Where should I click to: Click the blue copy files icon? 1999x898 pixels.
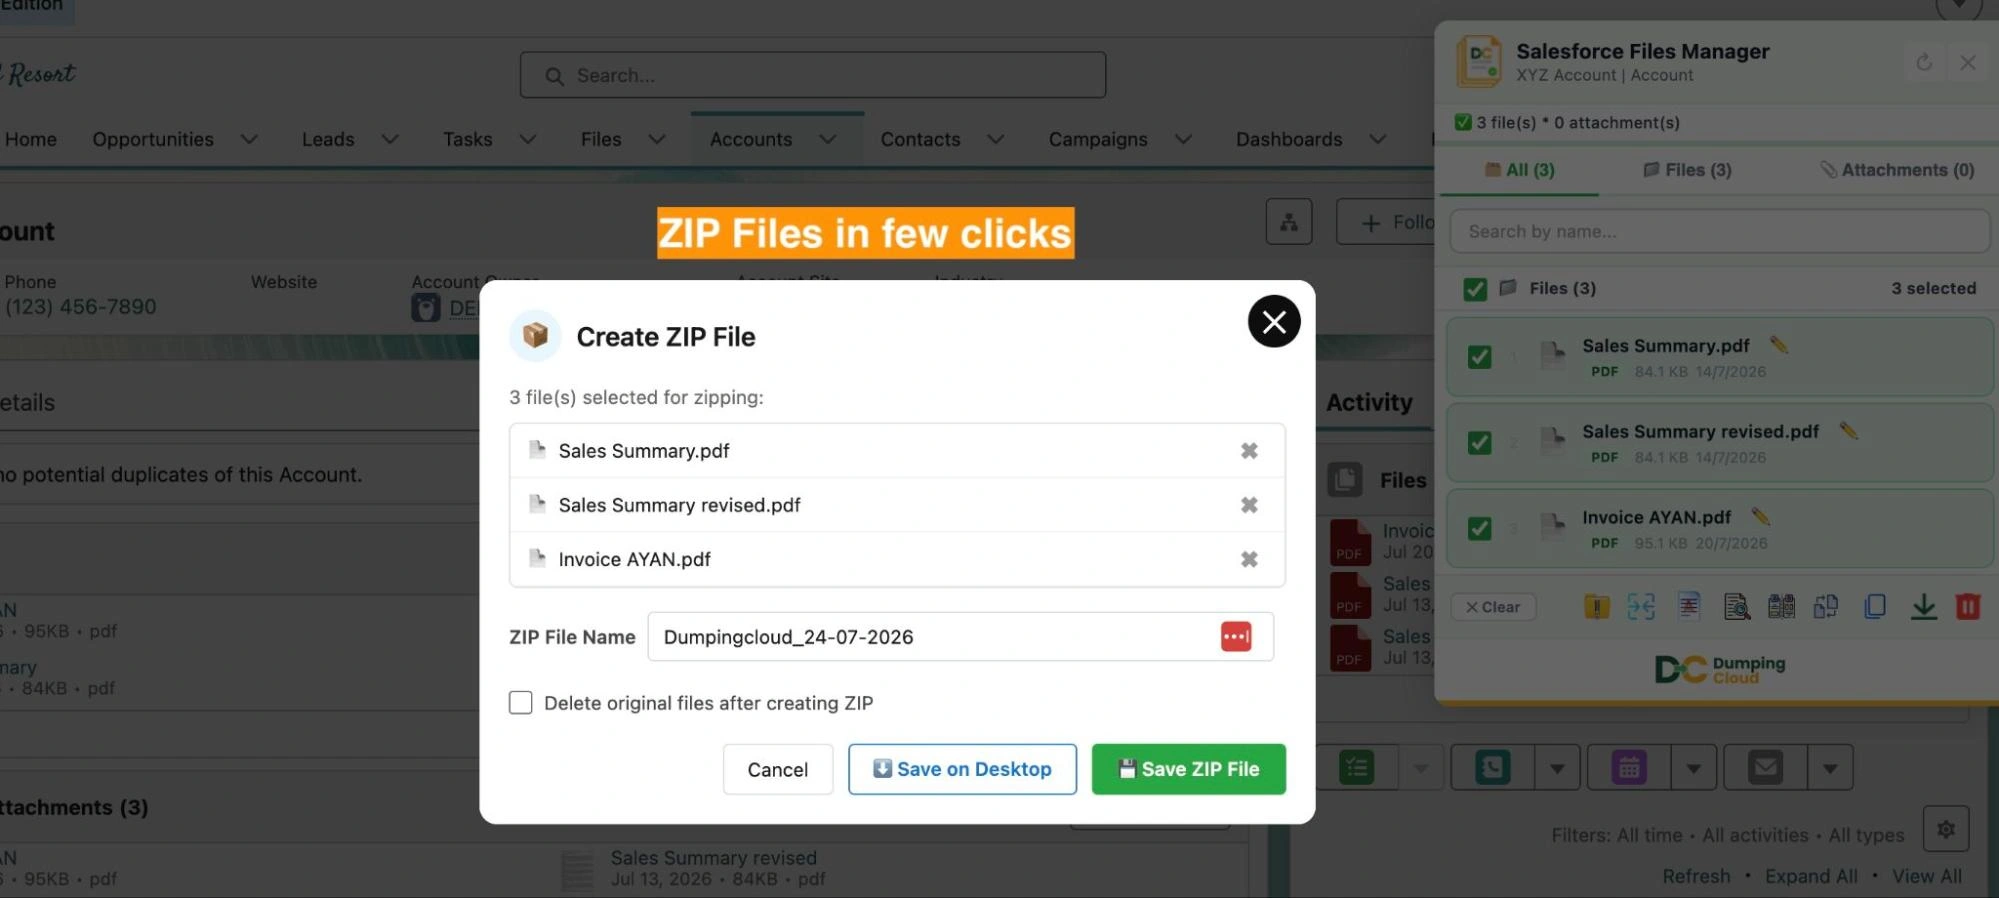pos(1875,606)
